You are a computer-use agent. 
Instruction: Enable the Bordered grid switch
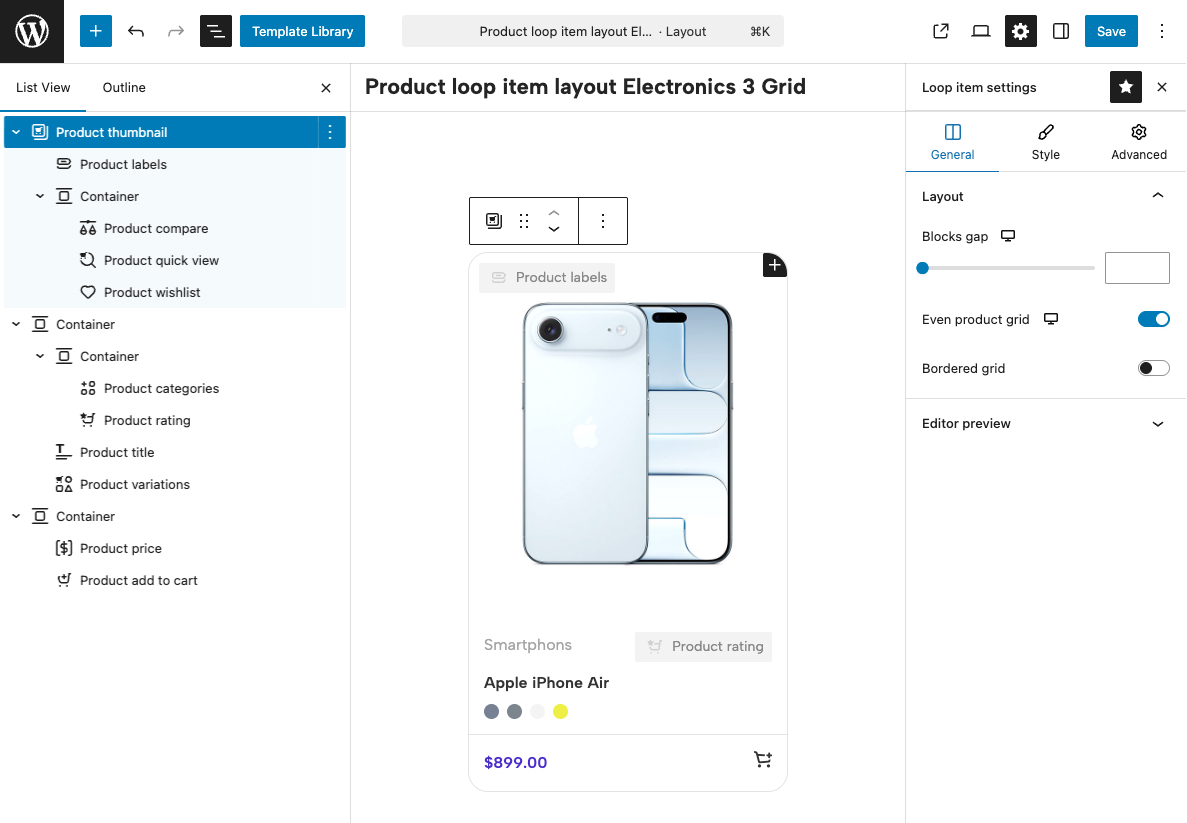1153,368
